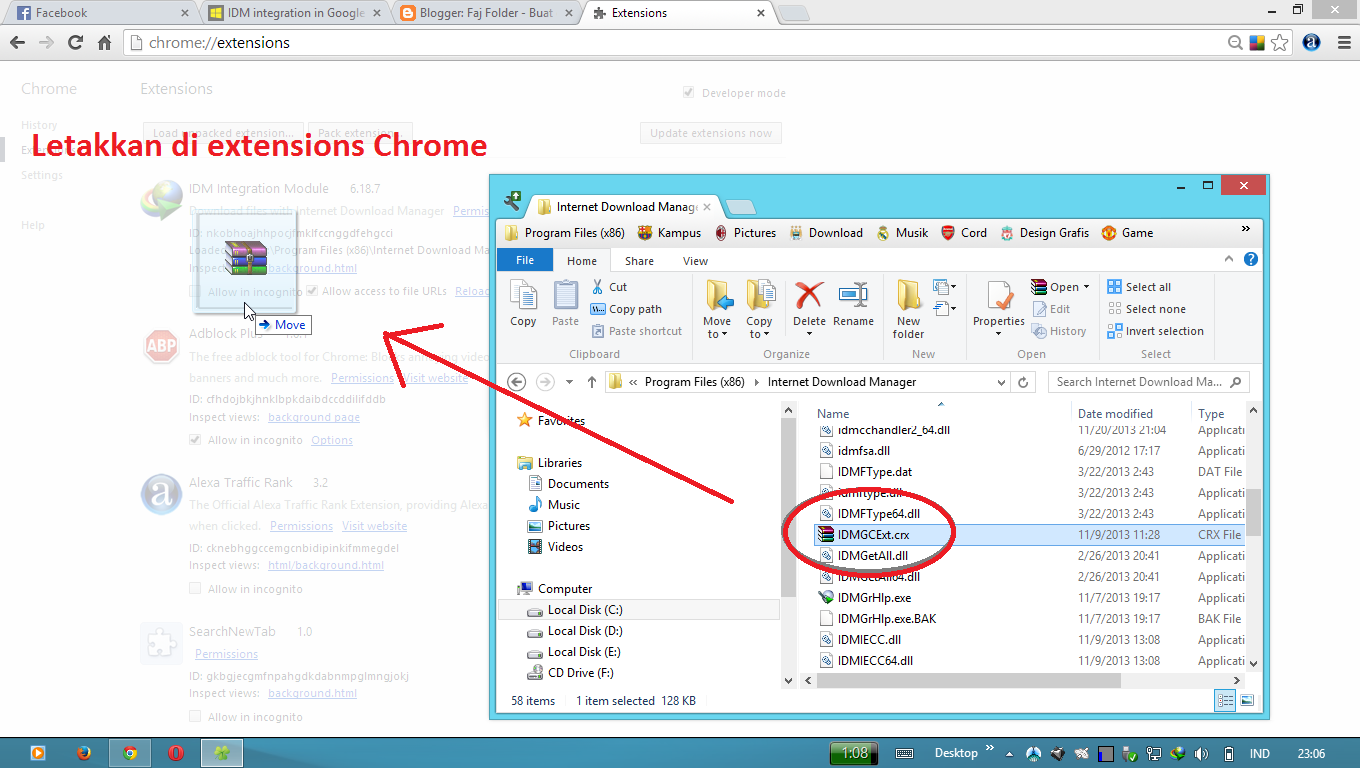Screen dimensions: 1360x768
Task: Click the Explorer back arrow button
Action: 516,382
